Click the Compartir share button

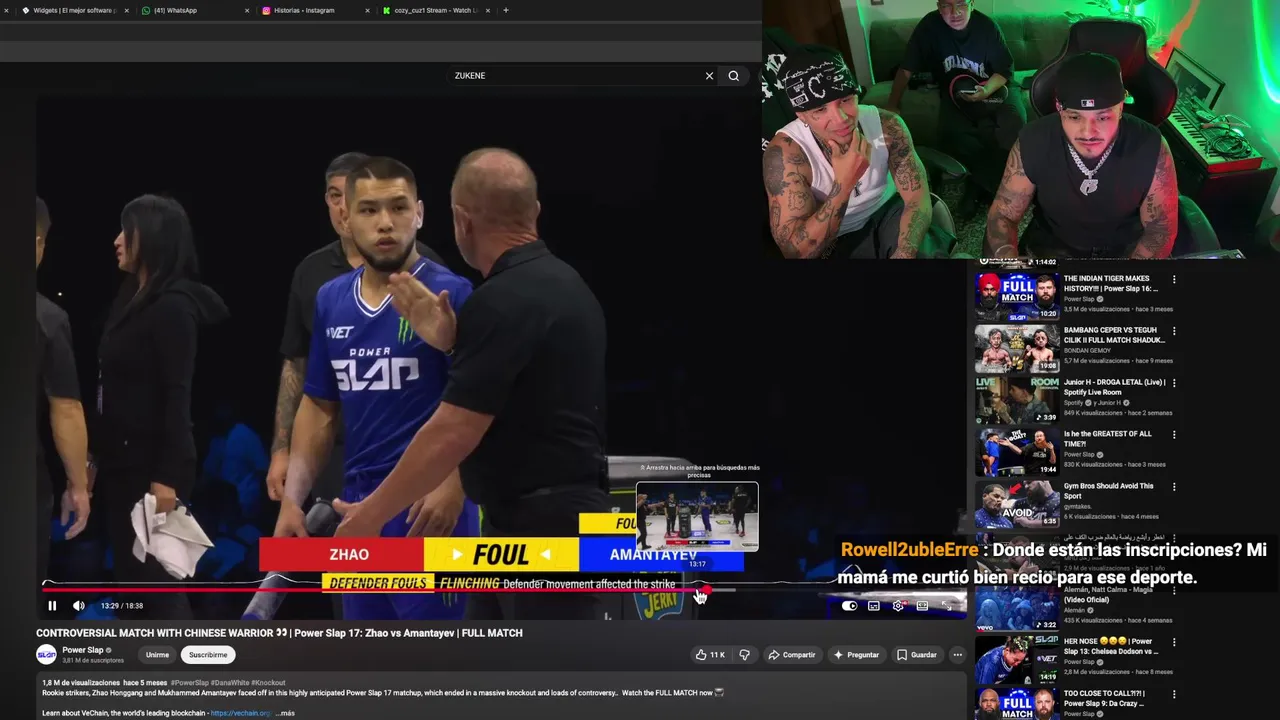tap(792, 655)
